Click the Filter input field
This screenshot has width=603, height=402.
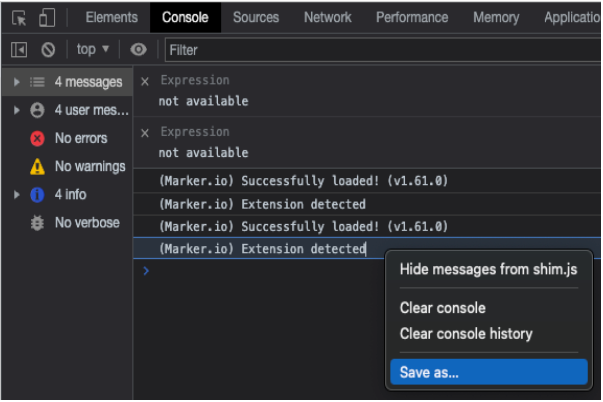(380, 49)
